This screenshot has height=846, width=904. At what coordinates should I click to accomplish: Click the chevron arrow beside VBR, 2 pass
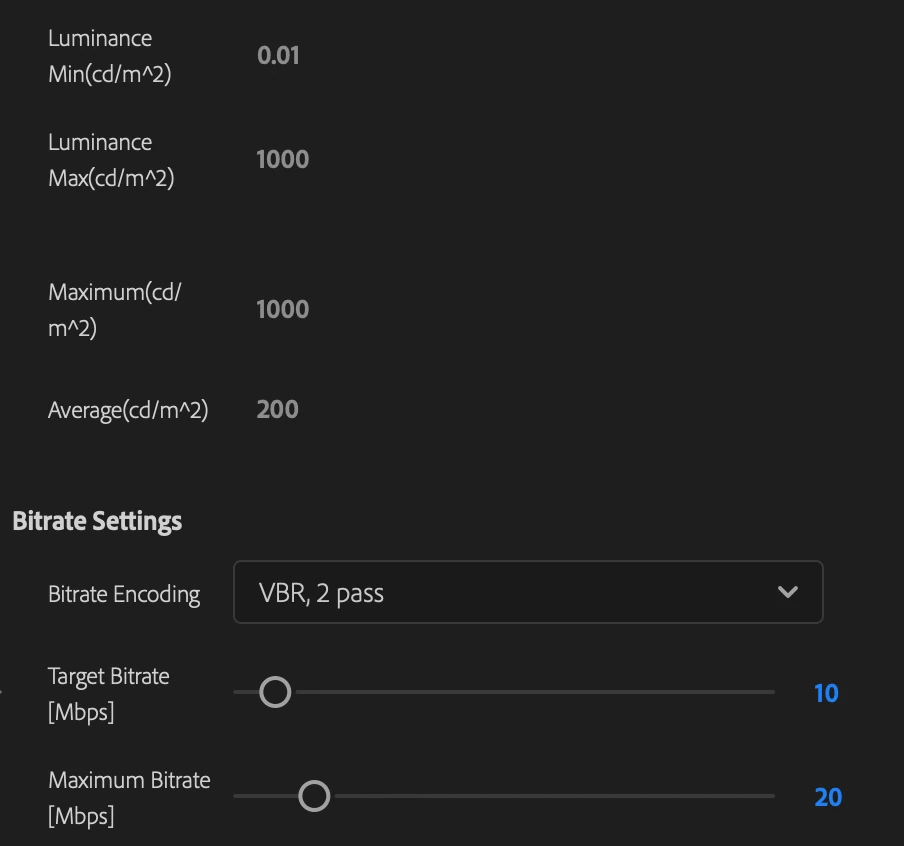coord(788,592)
